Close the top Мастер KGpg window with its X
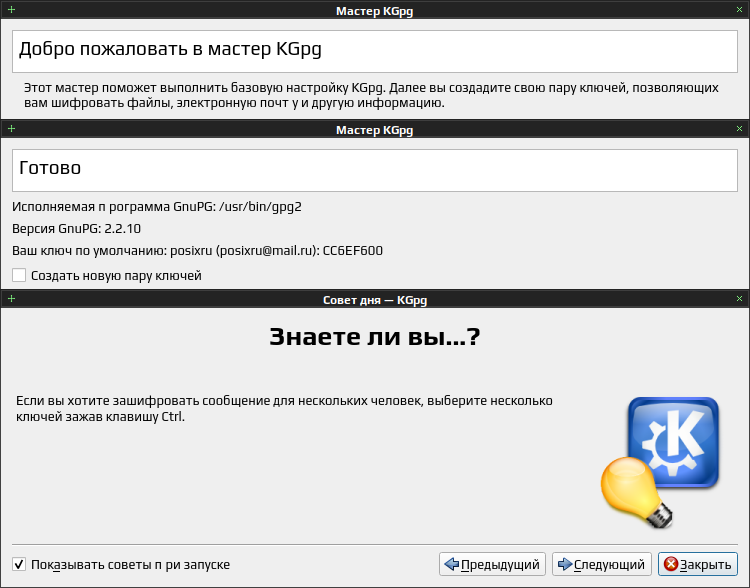The width and height of the screenshot is (750, 588). 739,10
